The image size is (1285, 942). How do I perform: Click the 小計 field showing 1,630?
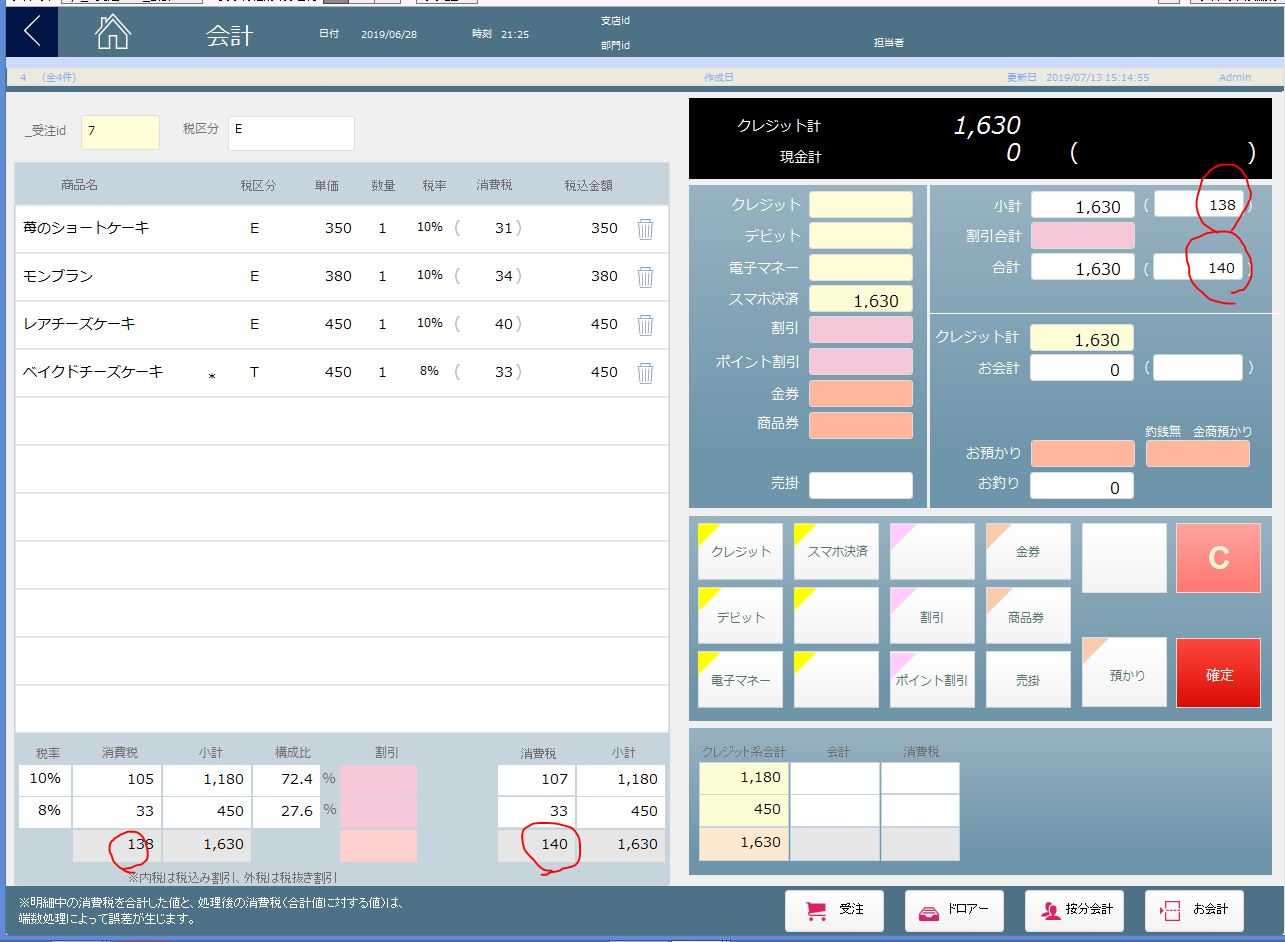coord(1083,205)
